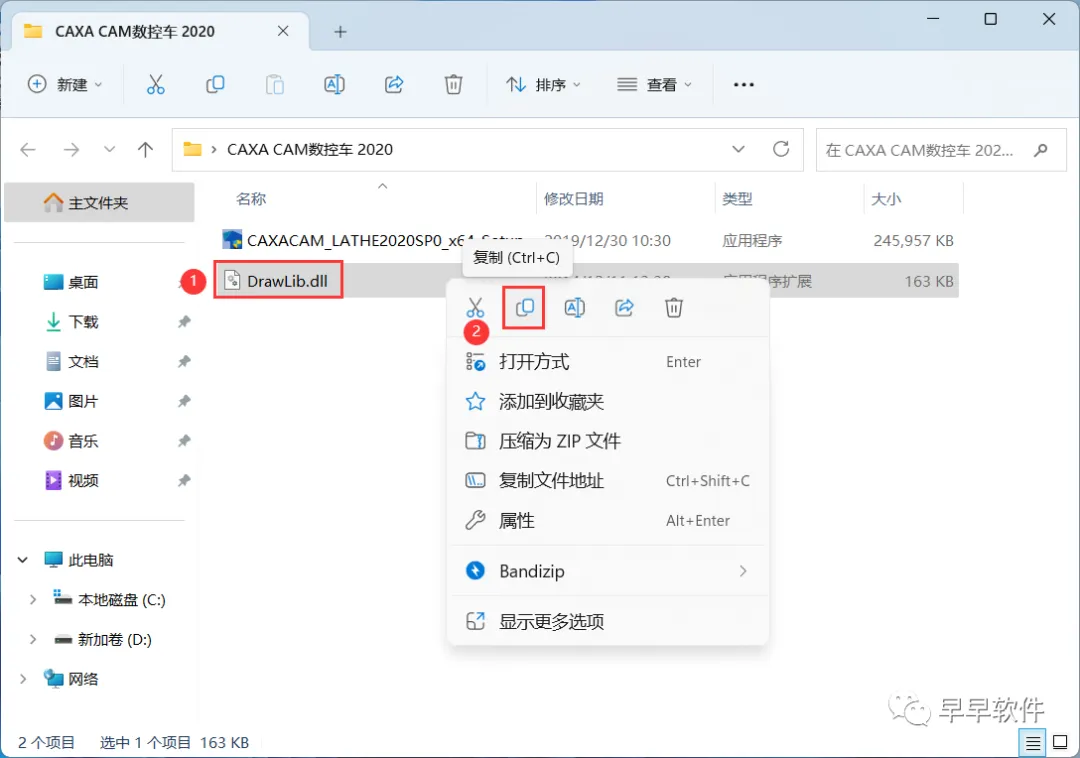The height and width of the screenshot is (758, 1080).
Task: Open the Bandizip submenu arrow
Action: pyautogui.click(x=743, y=571)
